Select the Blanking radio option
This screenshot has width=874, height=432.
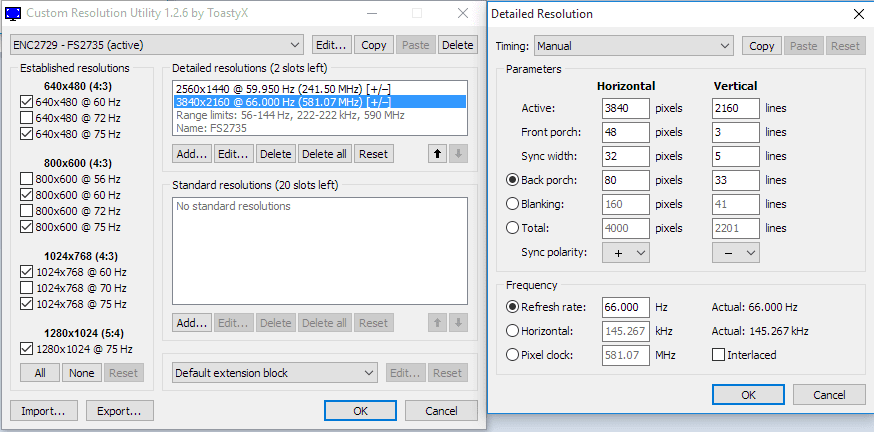tap(512, 204)
